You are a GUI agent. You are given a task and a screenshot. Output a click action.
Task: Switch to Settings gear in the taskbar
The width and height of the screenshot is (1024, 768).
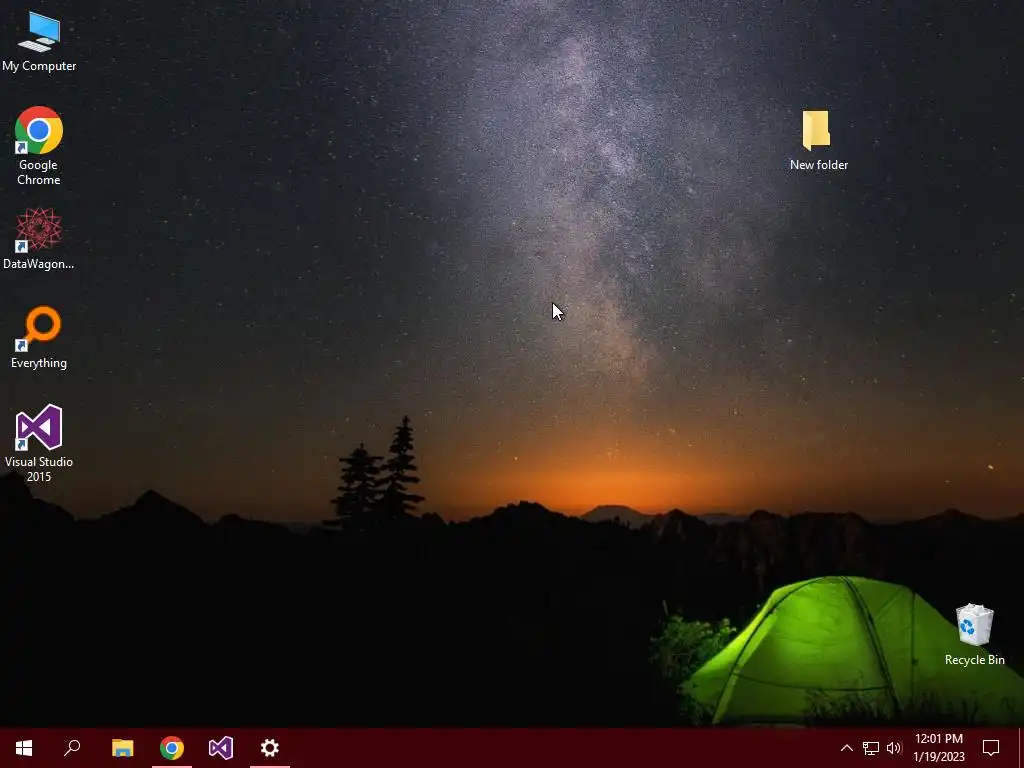coord(270,748)
